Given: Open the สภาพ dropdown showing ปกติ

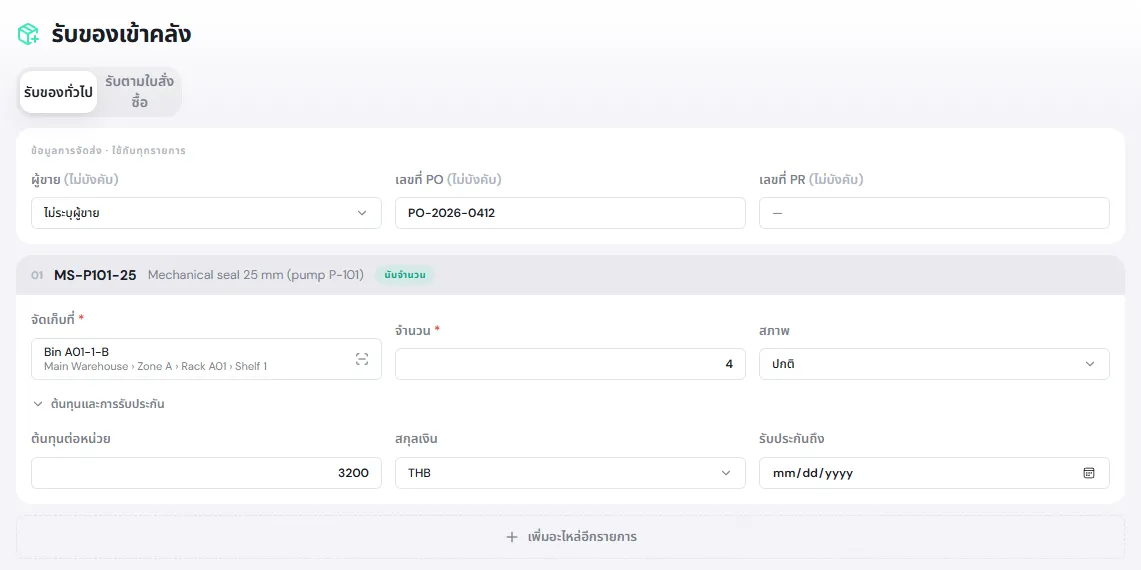Looking at the screenshot, I should [x=934, y=364].
